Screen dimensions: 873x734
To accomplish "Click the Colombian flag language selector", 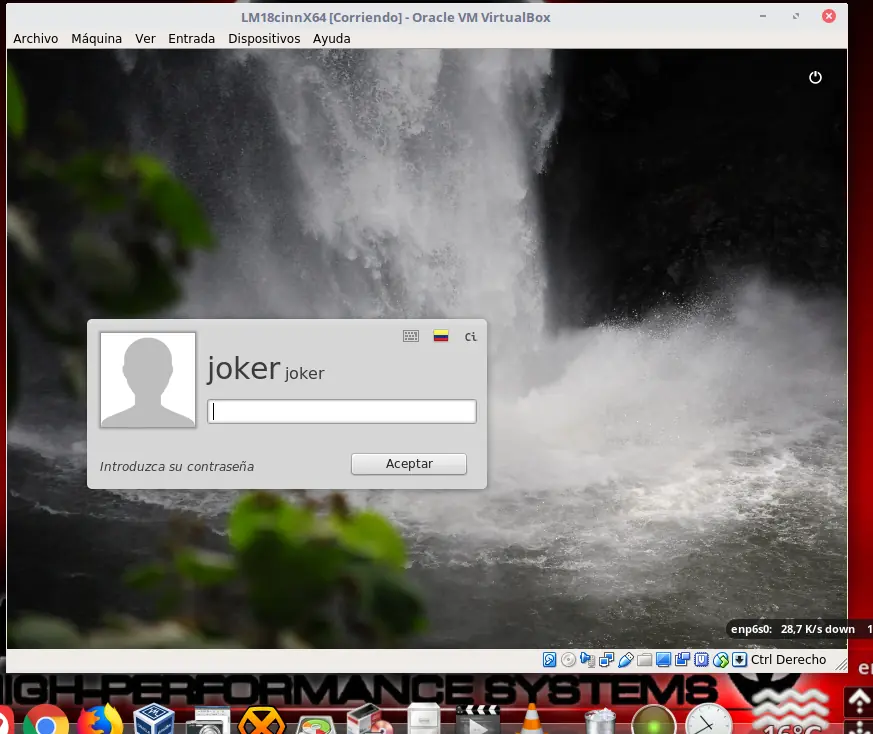I will (x=440, y=336).
